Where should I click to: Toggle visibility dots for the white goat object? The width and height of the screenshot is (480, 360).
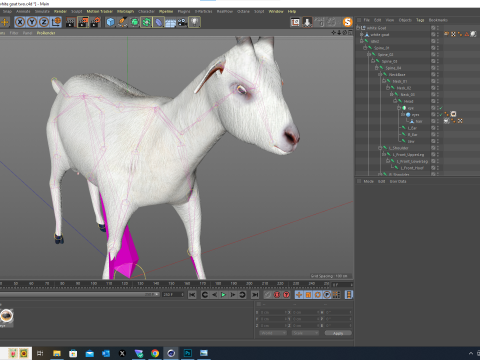coord(438,35)
